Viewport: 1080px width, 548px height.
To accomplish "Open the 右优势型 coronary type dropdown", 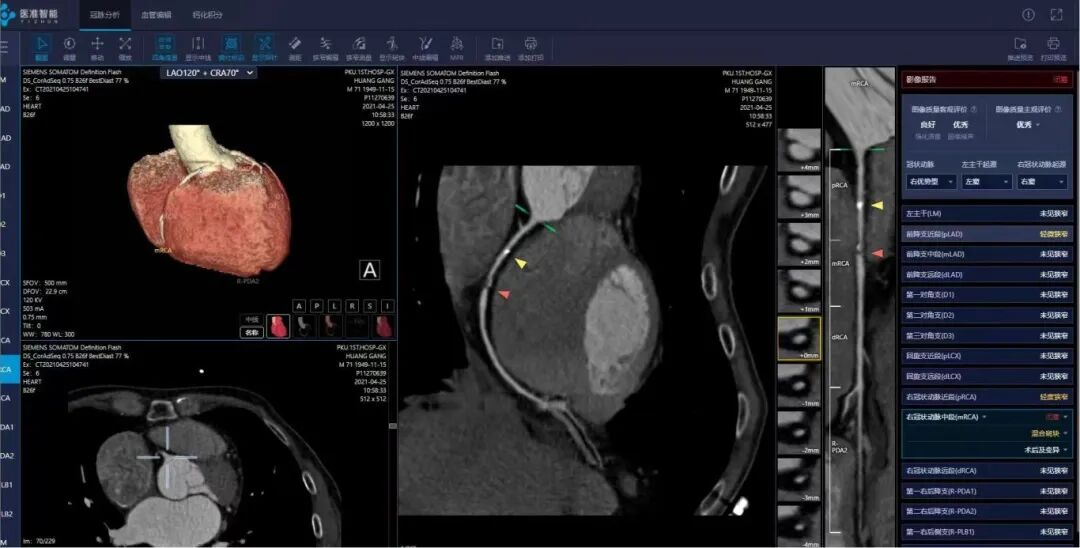I will [x=931, y=182].
